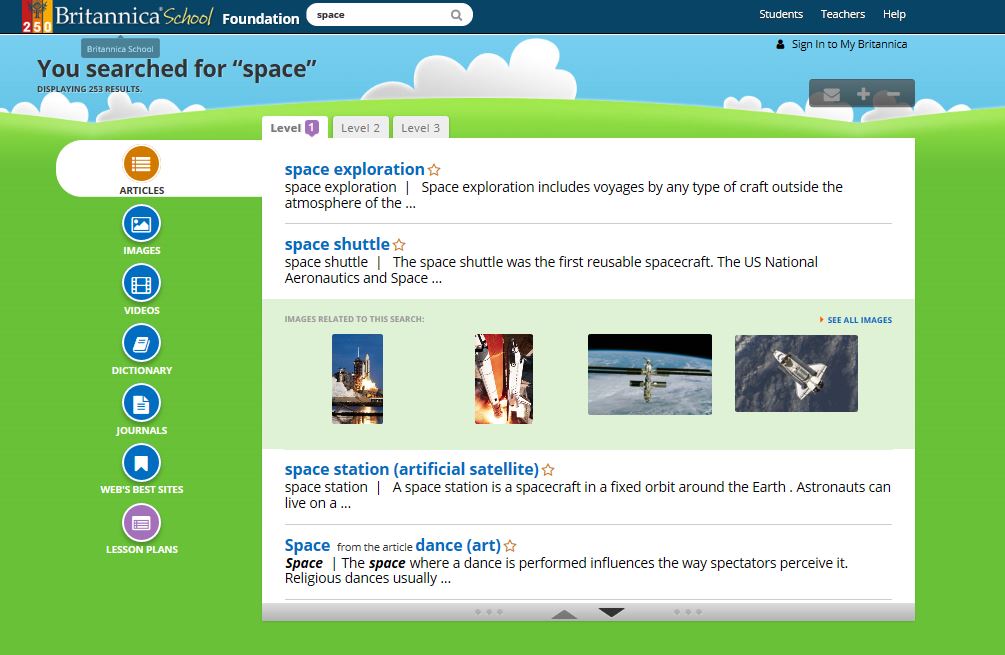The width and height of the screenshot is (1005, 655).
Task: Click Sign In to My Britannica
Action: pyautogui.click(x=849, y=44)
